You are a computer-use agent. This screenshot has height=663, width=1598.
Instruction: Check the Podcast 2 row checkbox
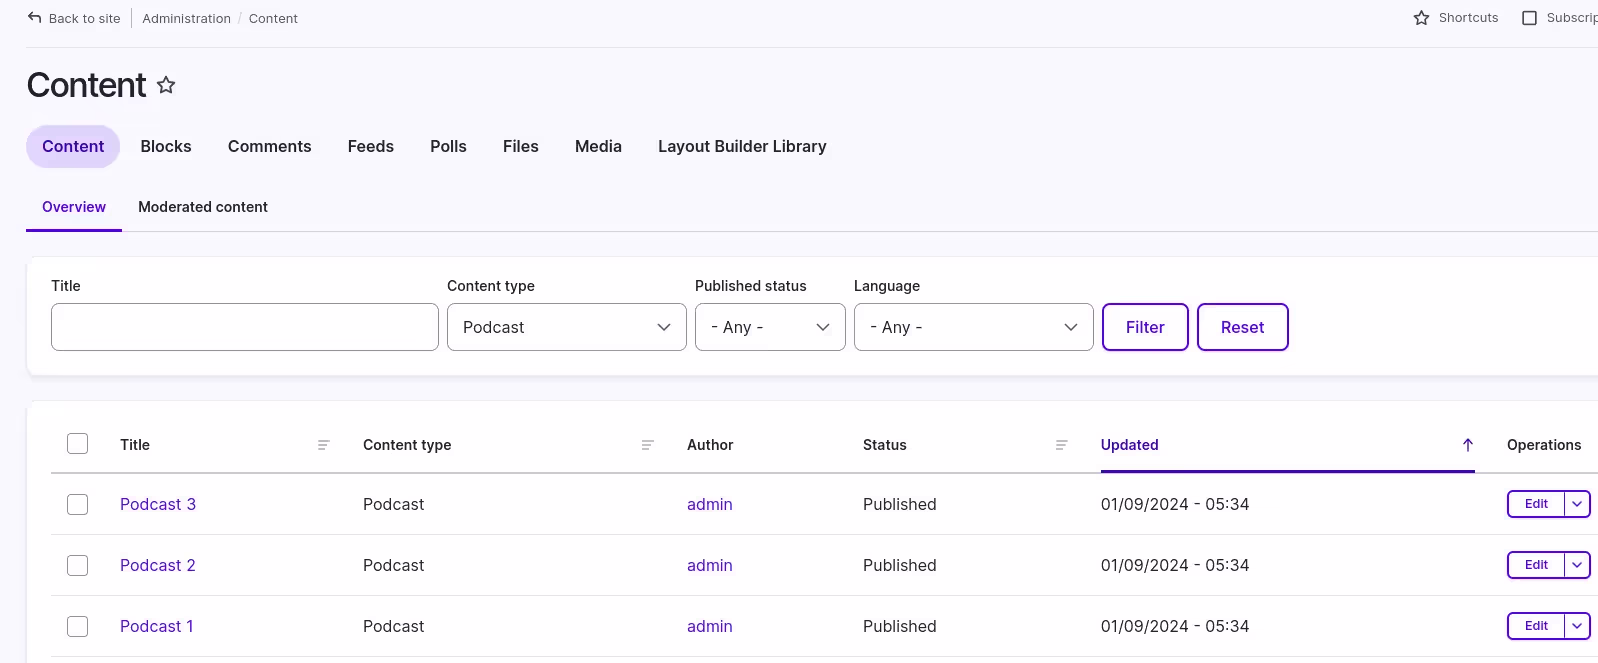coord(77,565)
